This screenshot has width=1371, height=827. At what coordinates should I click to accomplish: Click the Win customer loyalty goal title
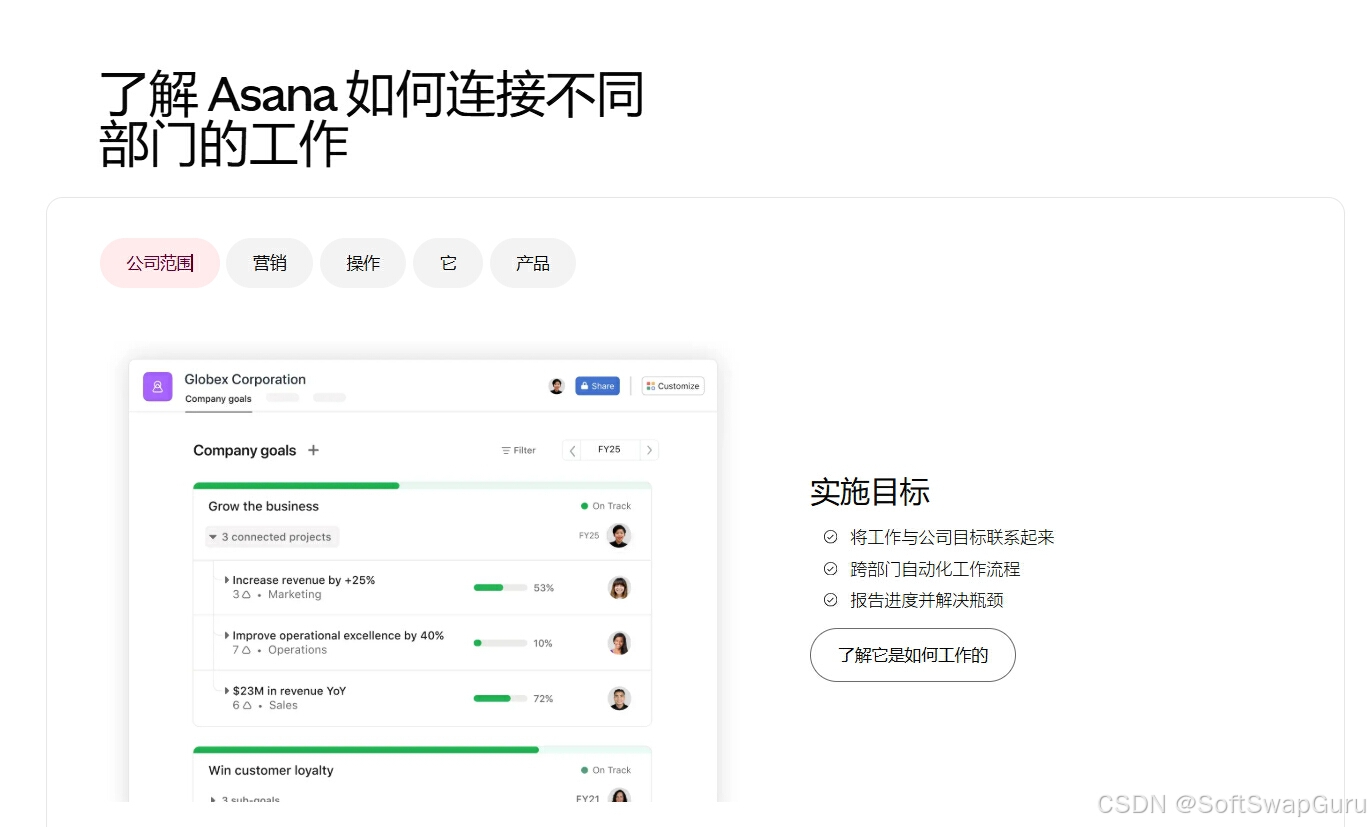[x=271, y=770]
